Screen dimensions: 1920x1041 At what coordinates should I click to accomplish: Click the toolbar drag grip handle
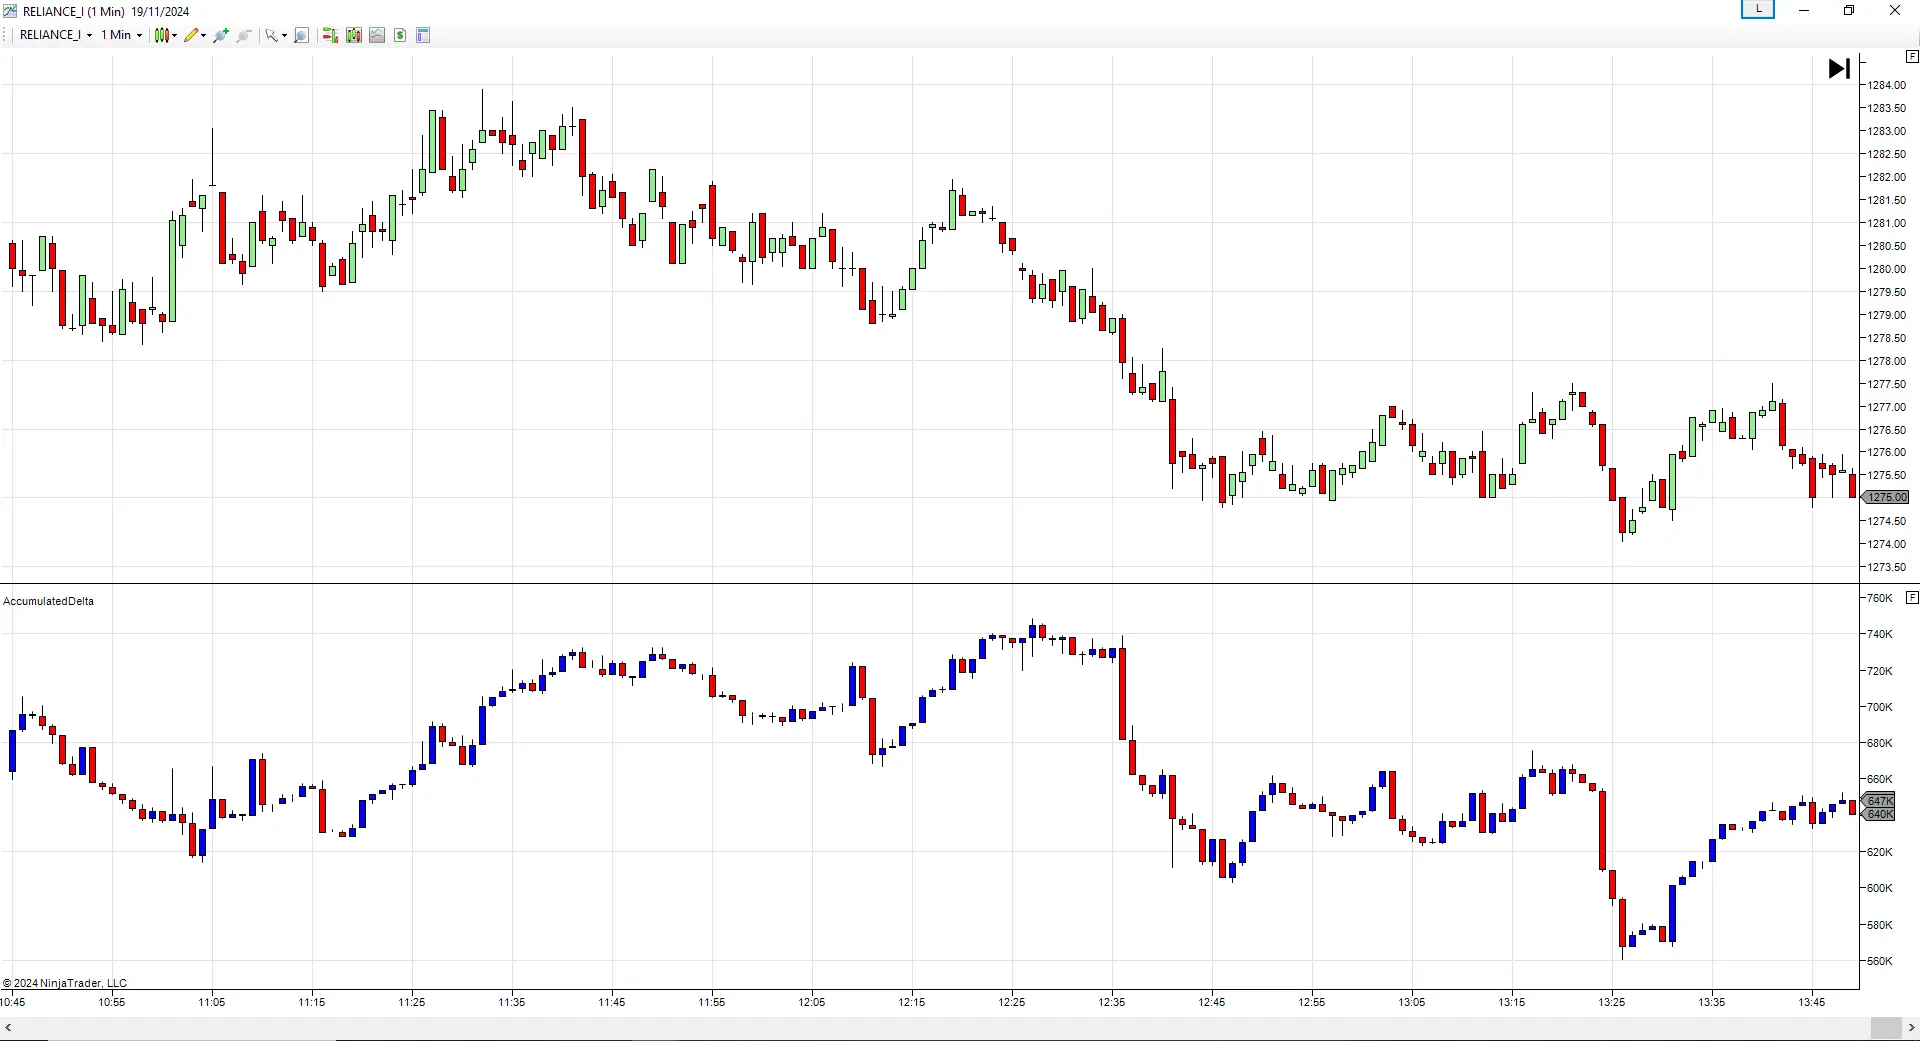click(6, 35)
